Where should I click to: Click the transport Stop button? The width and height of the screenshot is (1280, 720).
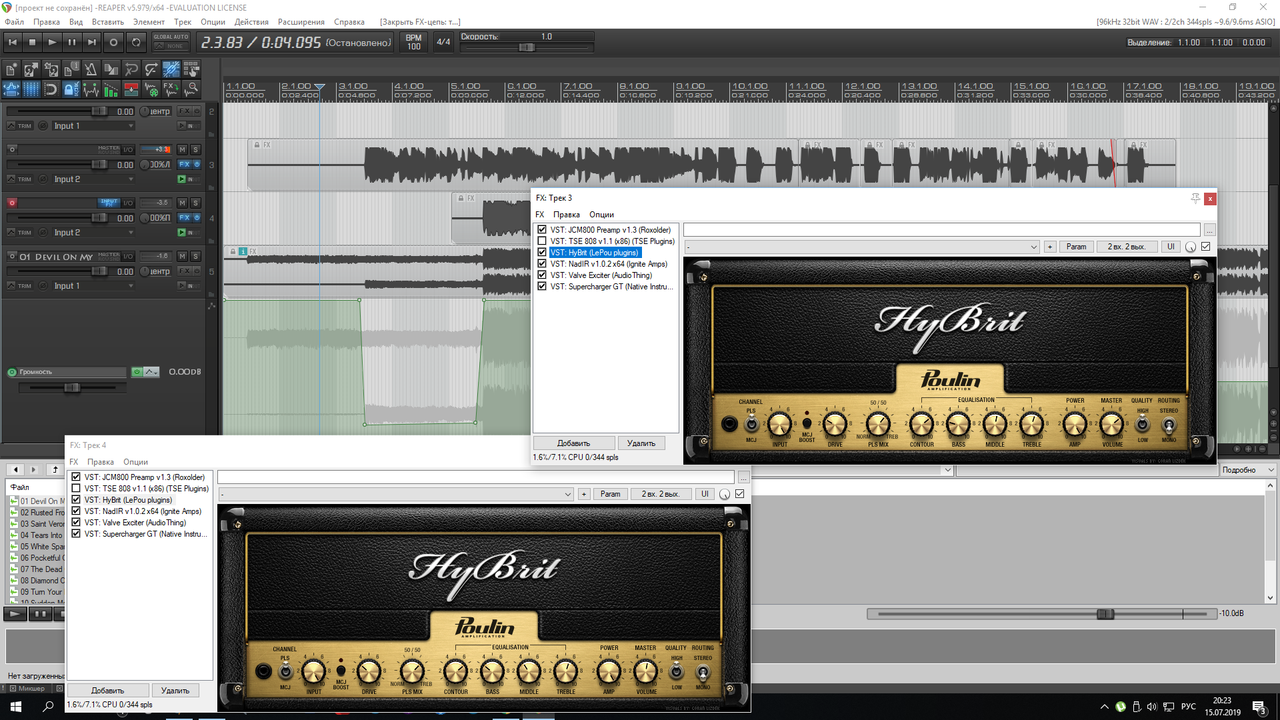[x=32, y=42]
